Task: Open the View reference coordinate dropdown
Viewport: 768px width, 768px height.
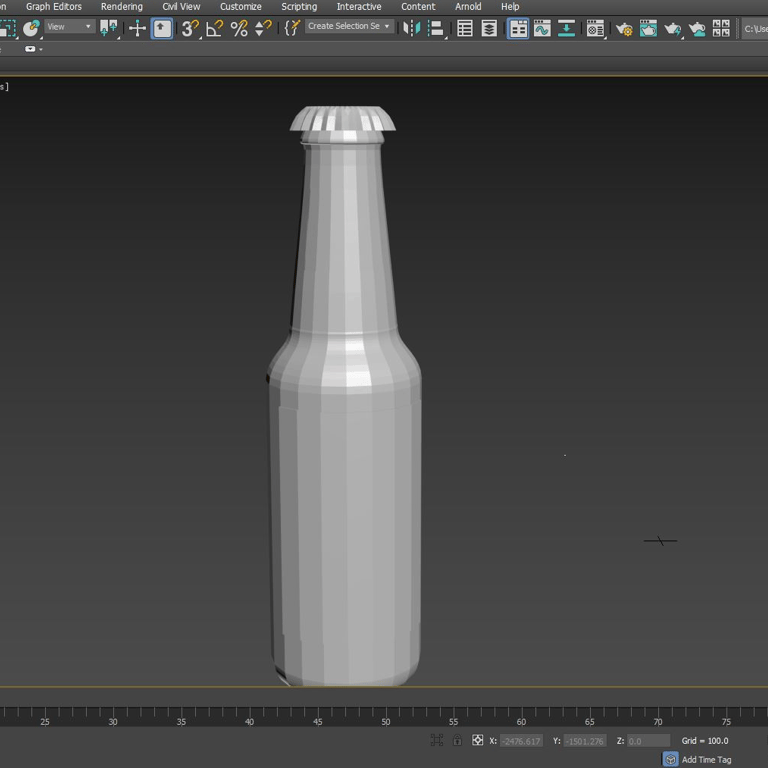Action: tap(70, 26)
